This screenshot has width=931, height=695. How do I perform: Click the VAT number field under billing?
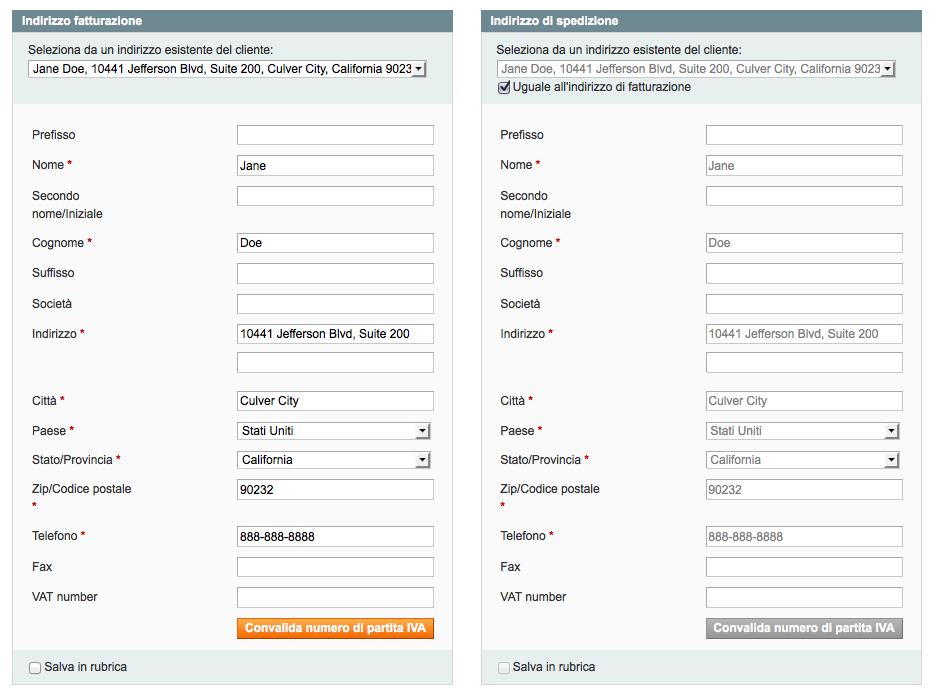tap(335, 597)
